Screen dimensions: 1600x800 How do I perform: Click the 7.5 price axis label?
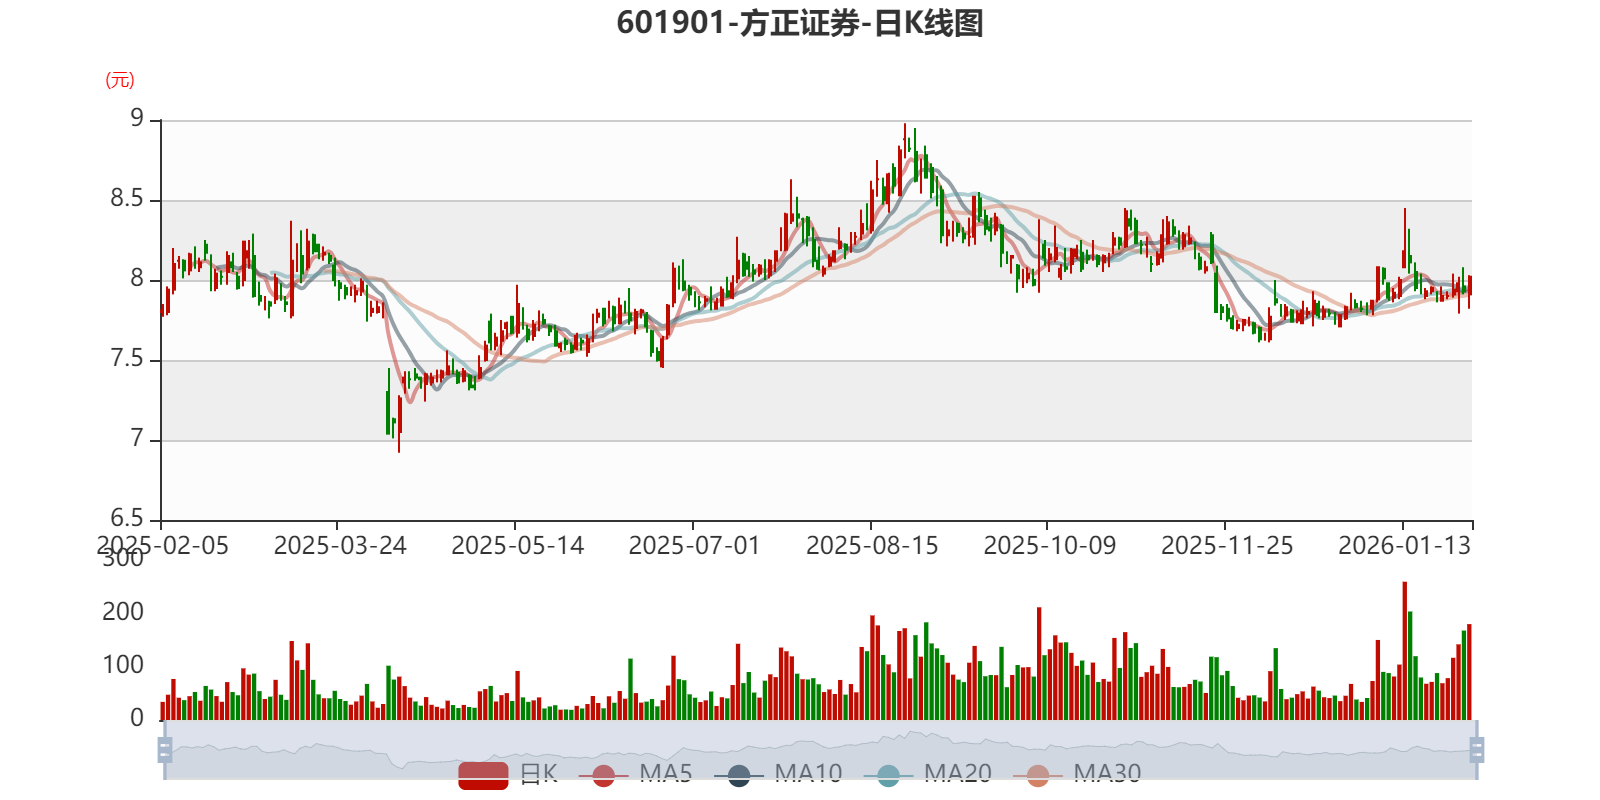(x=127, y=359)
